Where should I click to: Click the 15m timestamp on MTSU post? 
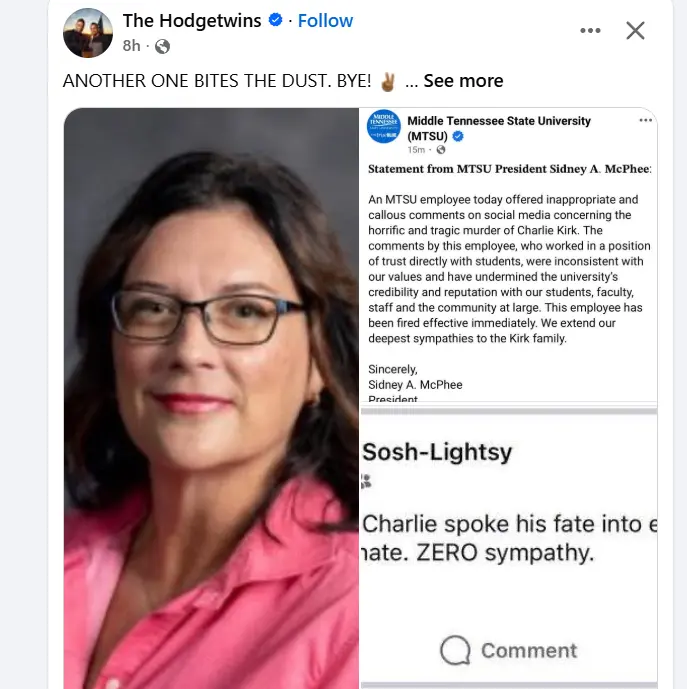[x=416, y=150]
